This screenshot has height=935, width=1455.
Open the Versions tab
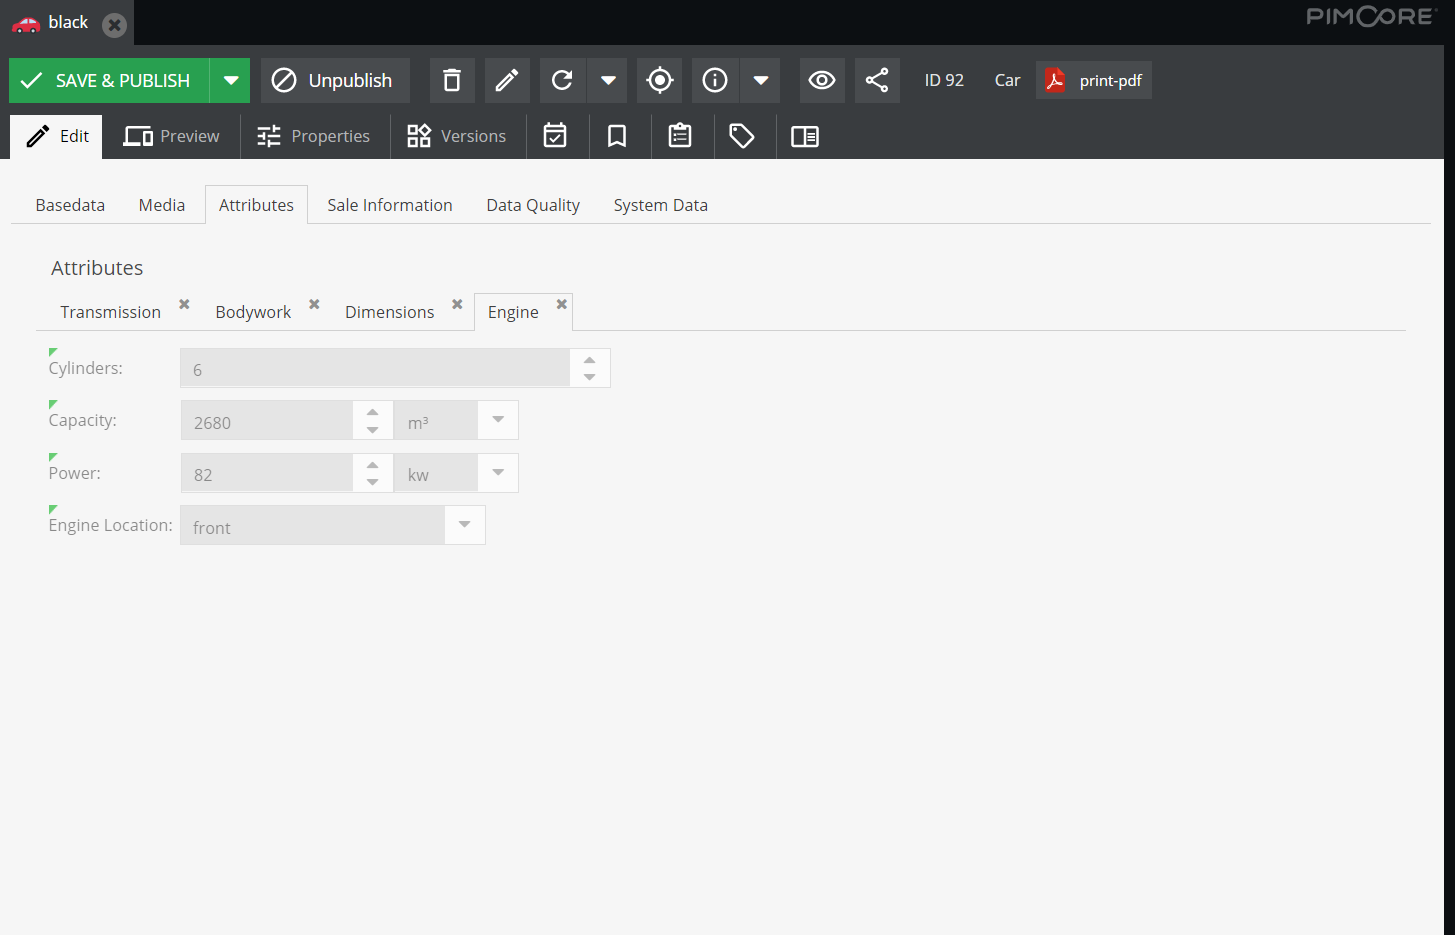456,137
